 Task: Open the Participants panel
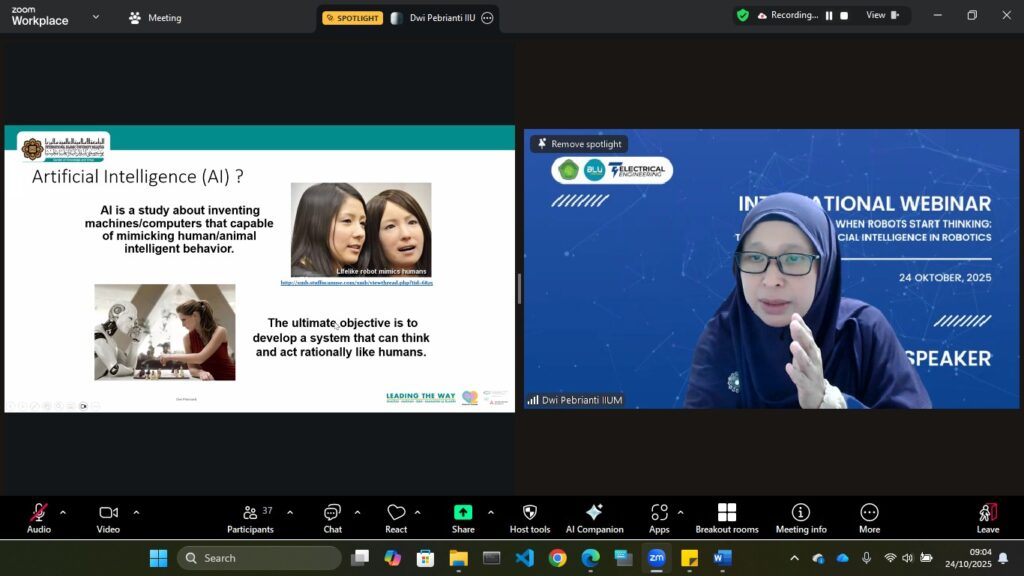coord(250,517)
